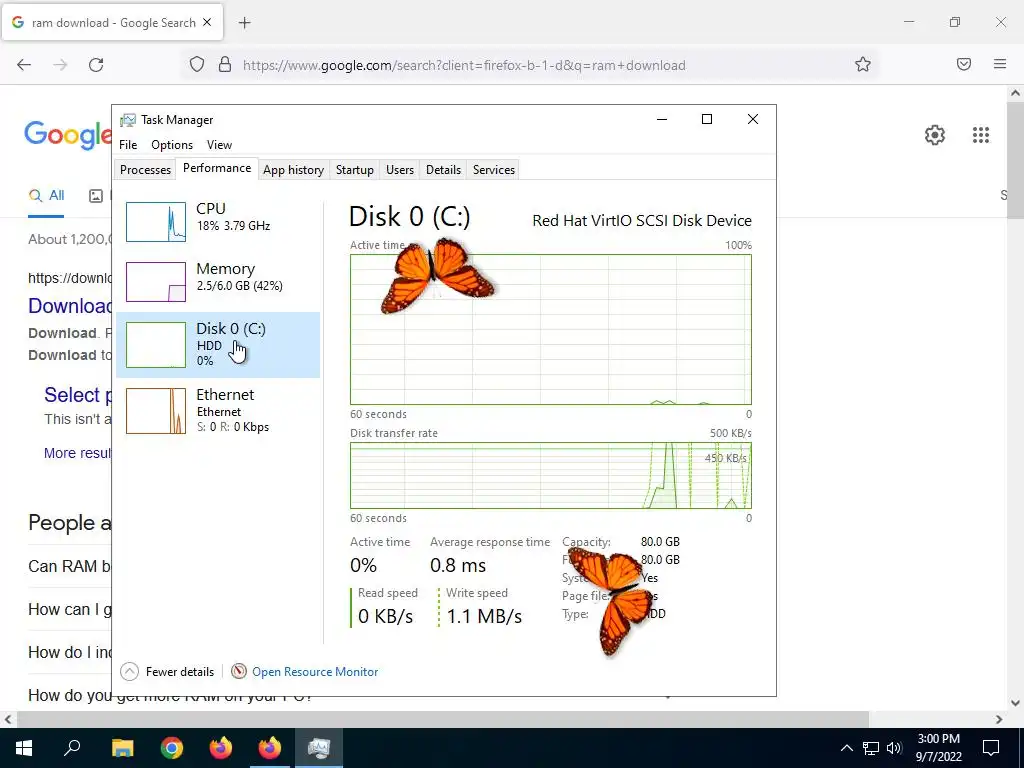Open Google Images search tab icon
The height and width of the screenshot is (768, 1024).
[96, 195]
